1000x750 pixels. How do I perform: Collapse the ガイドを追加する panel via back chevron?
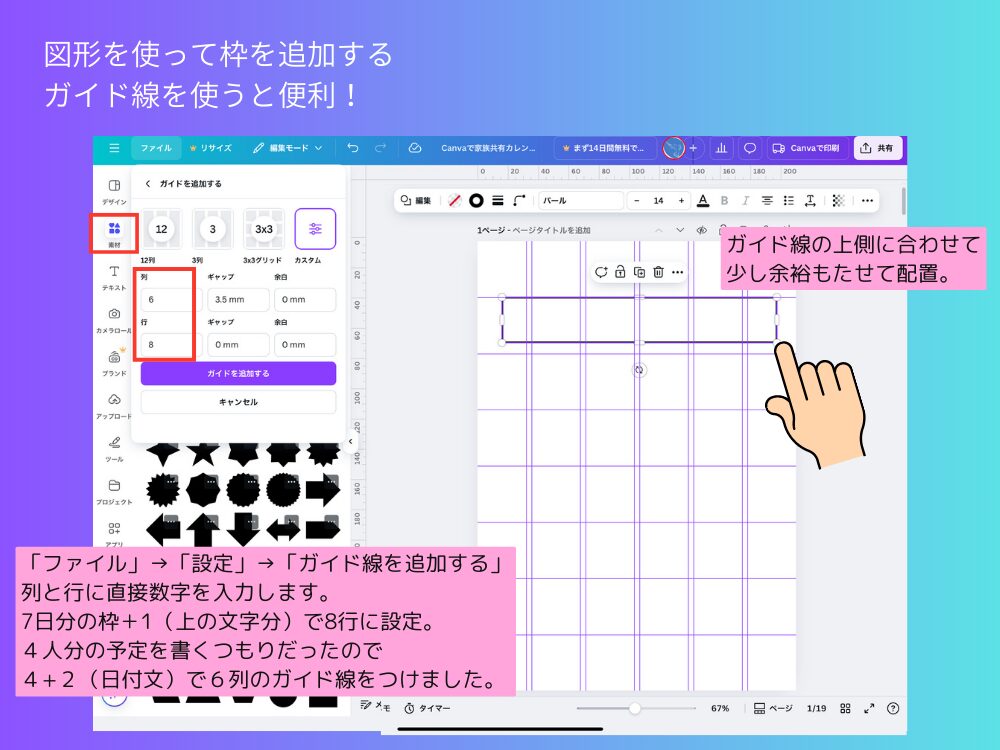[x=147, y=183]
